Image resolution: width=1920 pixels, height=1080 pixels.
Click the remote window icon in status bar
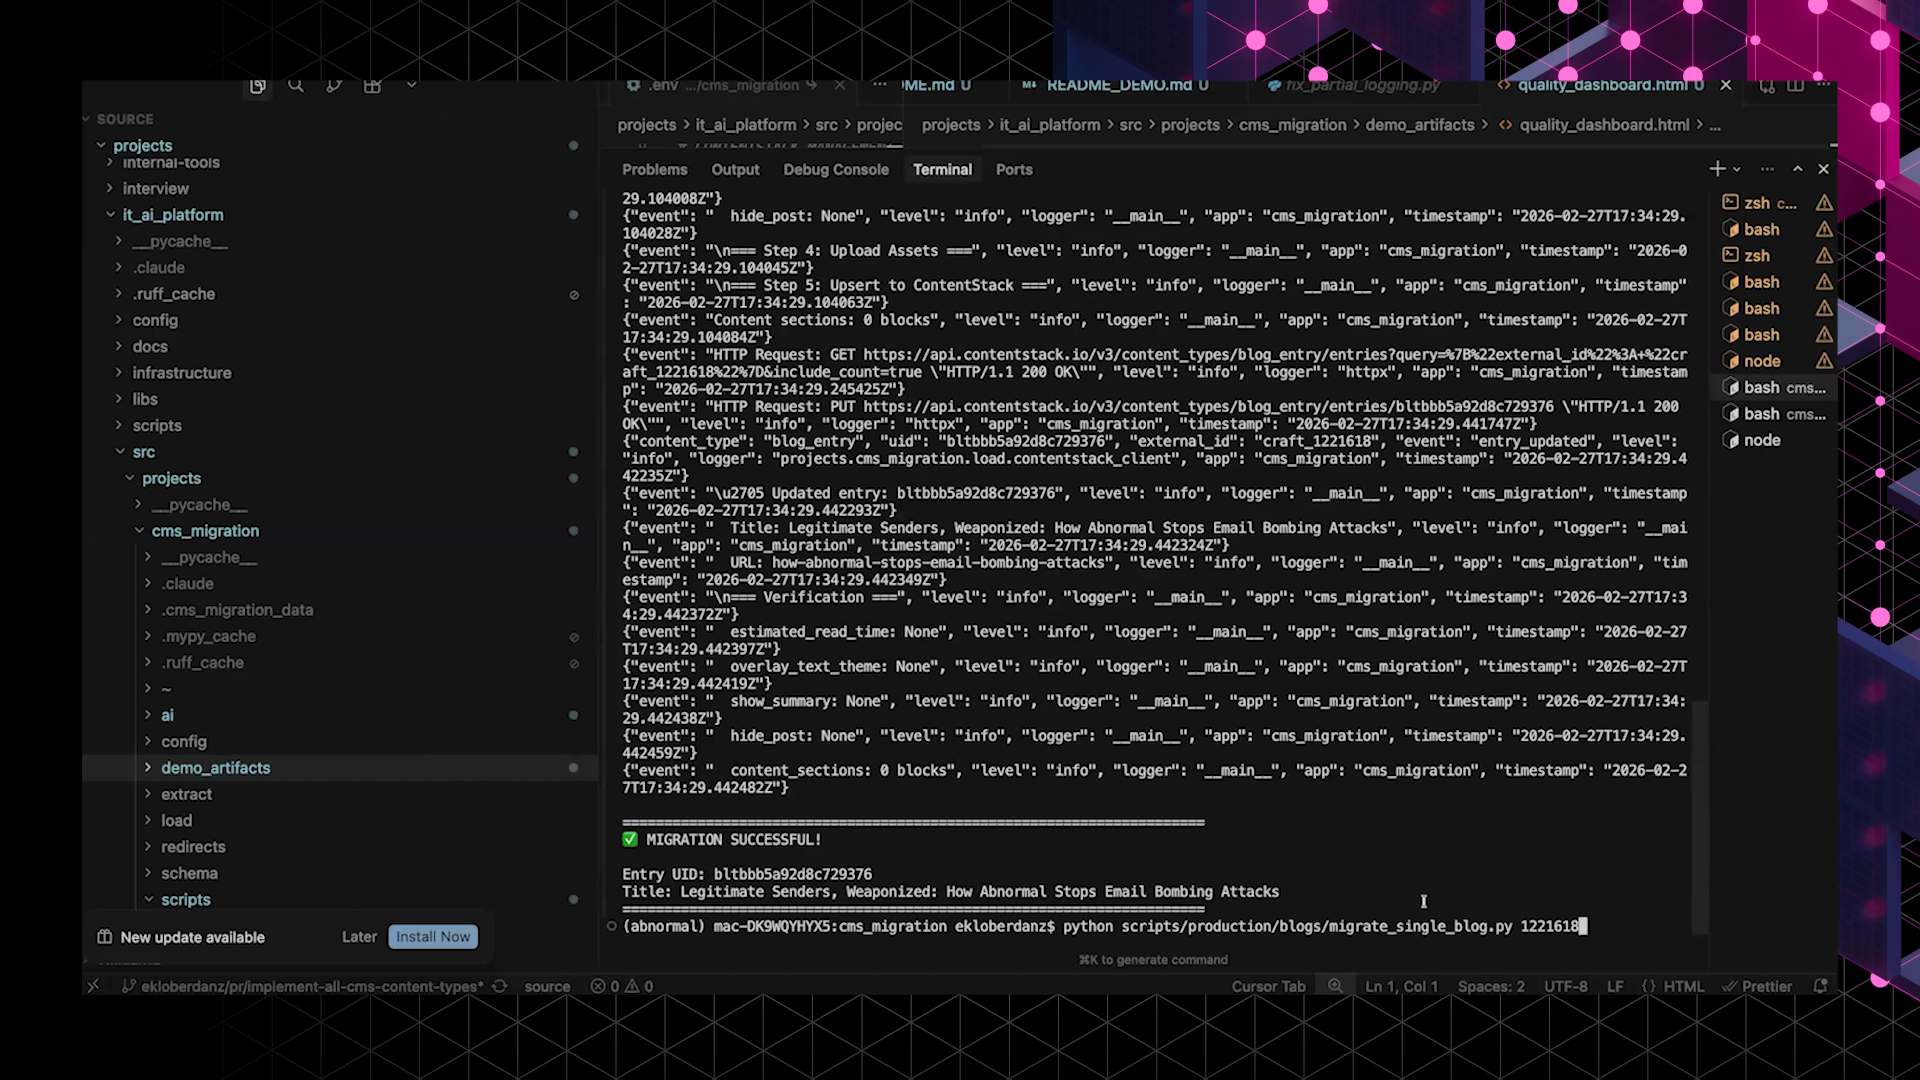pyautogui.click(x=93, y=986)
